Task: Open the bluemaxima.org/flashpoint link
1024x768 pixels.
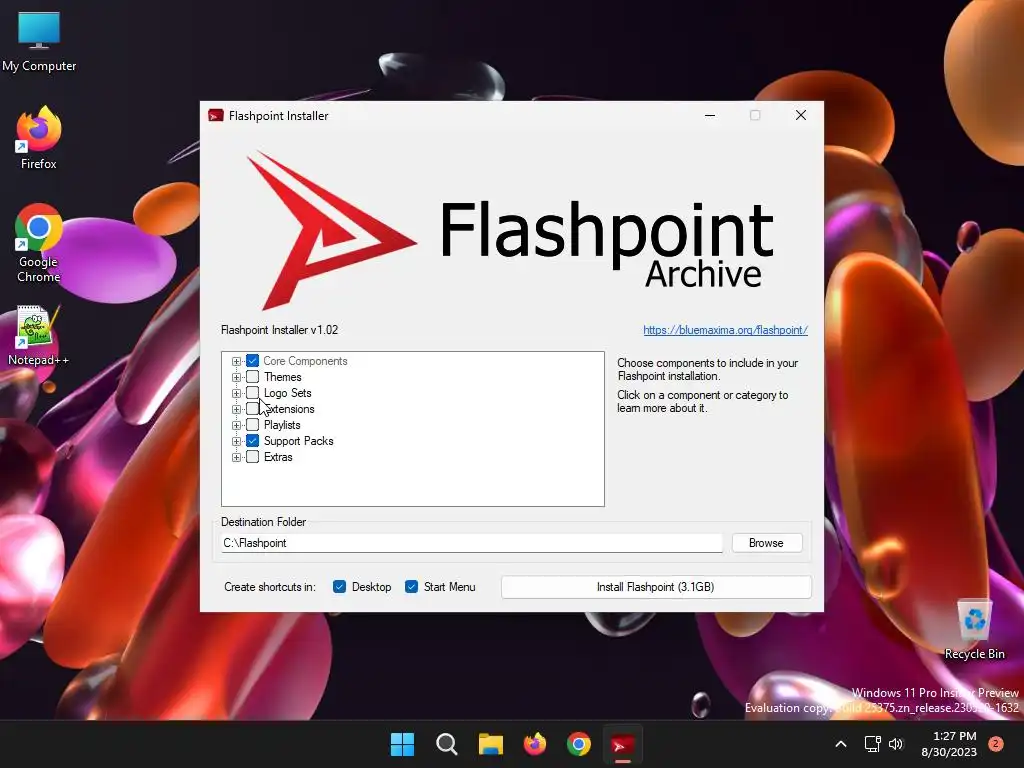Action: coord(726,330)
